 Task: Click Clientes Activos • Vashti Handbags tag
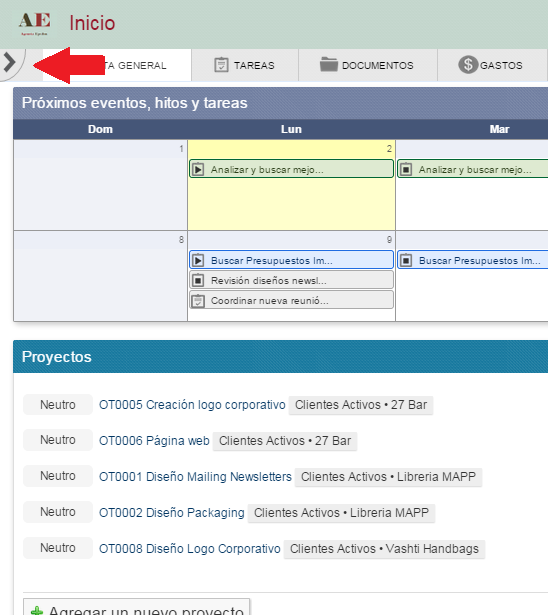[x=384, y=549]
